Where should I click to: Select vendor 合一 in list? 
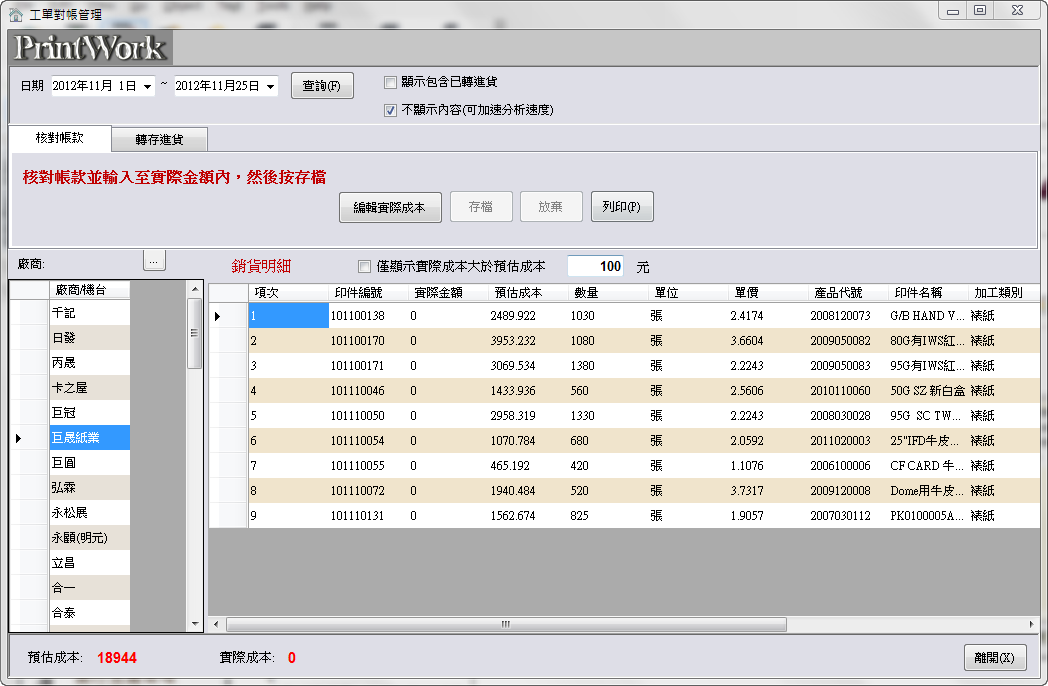pos(90,588)
